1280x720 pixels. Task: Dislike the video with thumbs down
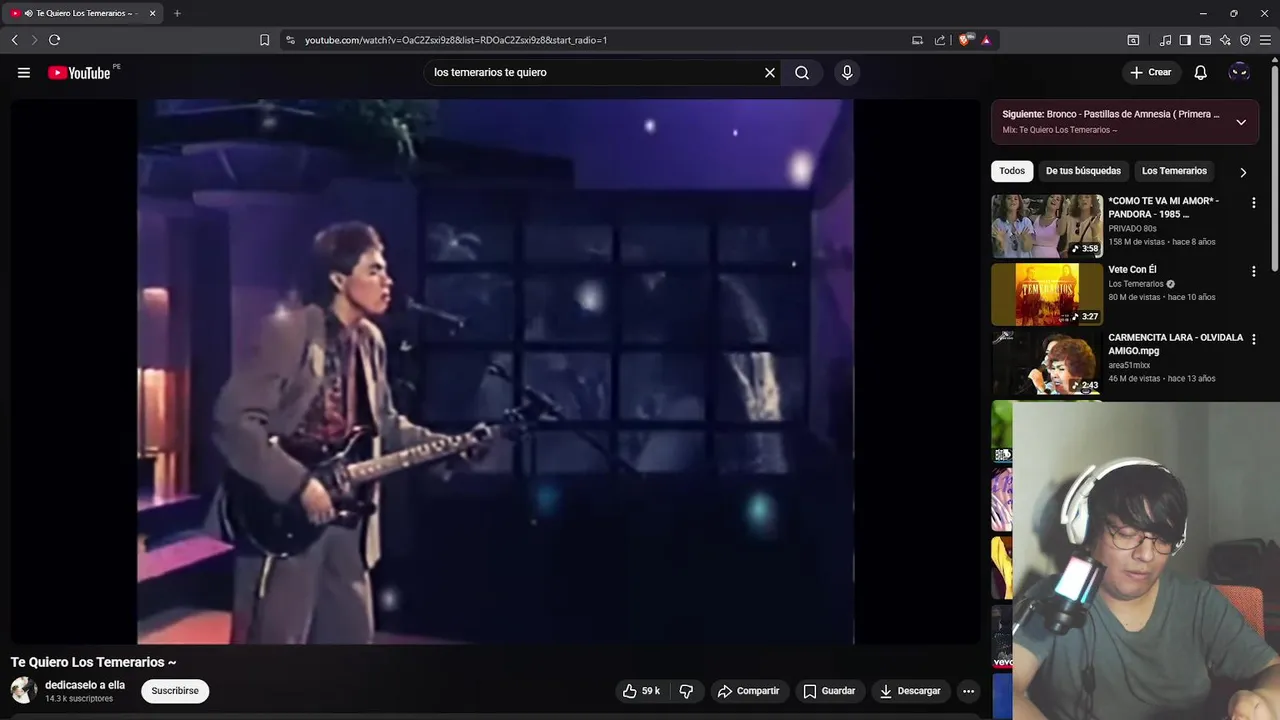(x=686, y=691)
